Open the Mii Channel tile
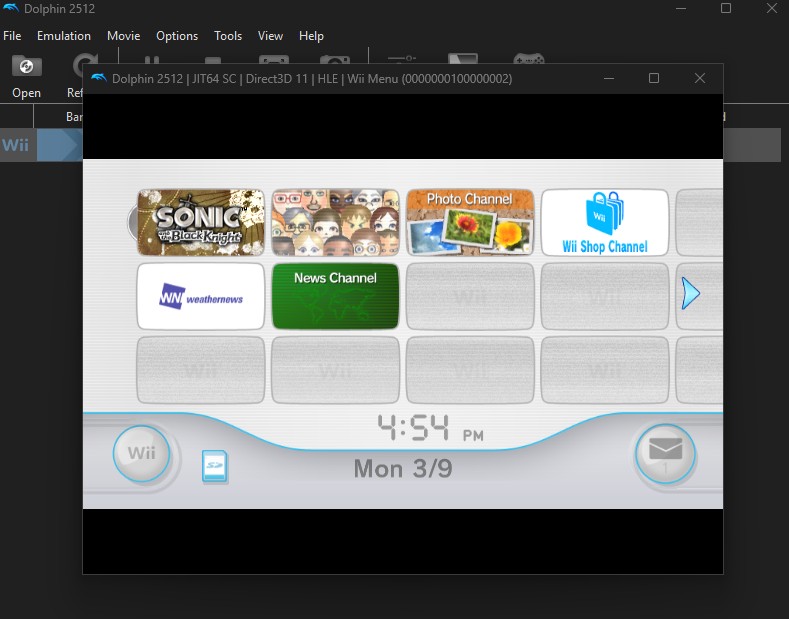This screenshot has width=789, height=619. pyautogui.click(x=335, y=223)
